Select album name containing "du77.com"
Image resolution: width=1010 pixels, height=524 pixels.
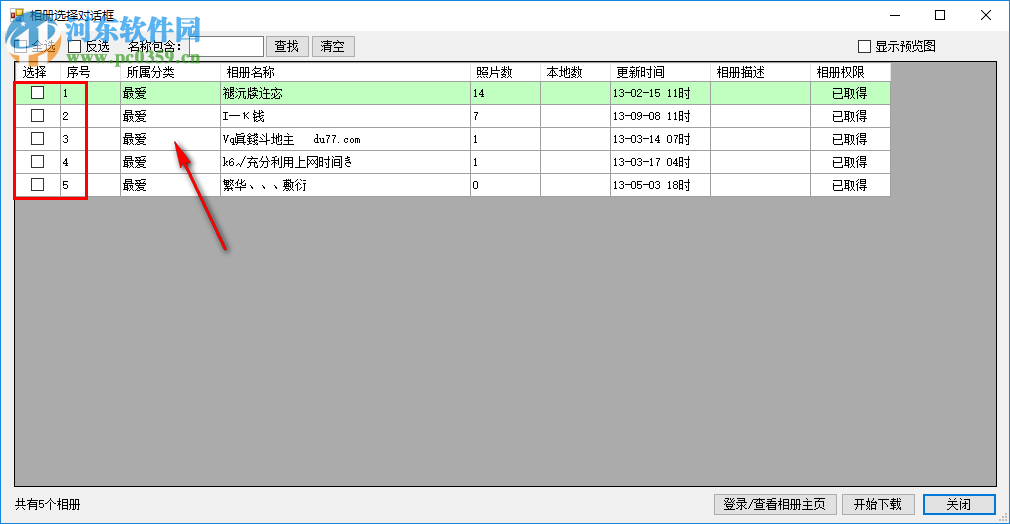(x=345, y=139)
